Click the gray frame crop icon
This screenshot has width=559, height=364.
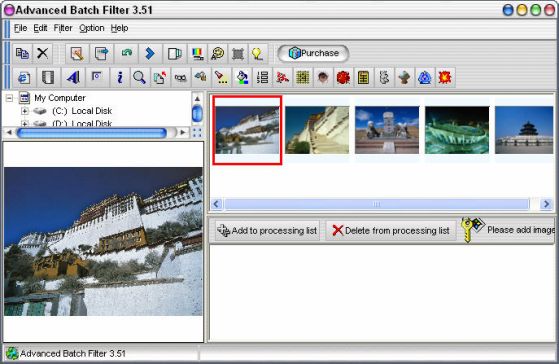point(238,54)
